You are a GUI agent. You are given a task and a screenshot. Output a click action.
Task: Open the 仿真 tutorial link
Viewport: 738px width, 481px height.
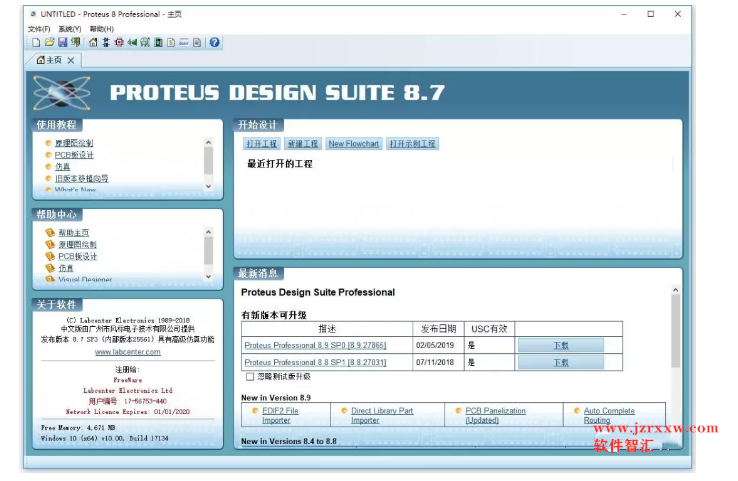click(x=62, y=167)
